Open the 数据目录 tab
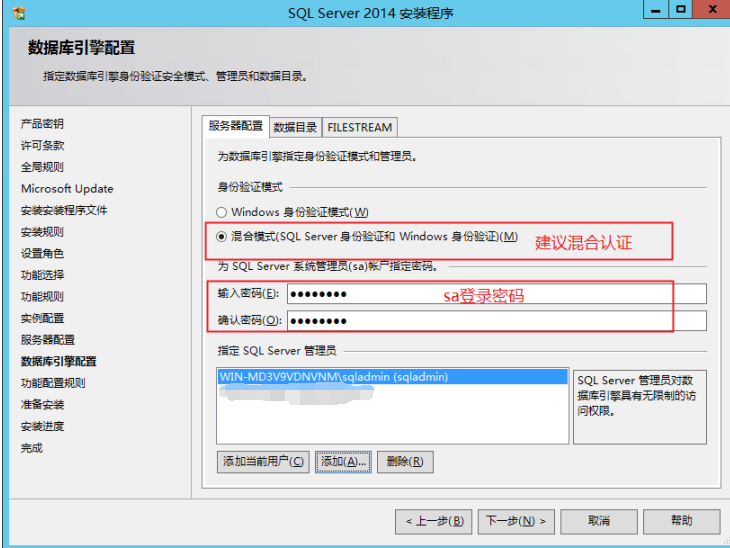 click(x=295, y=127)
